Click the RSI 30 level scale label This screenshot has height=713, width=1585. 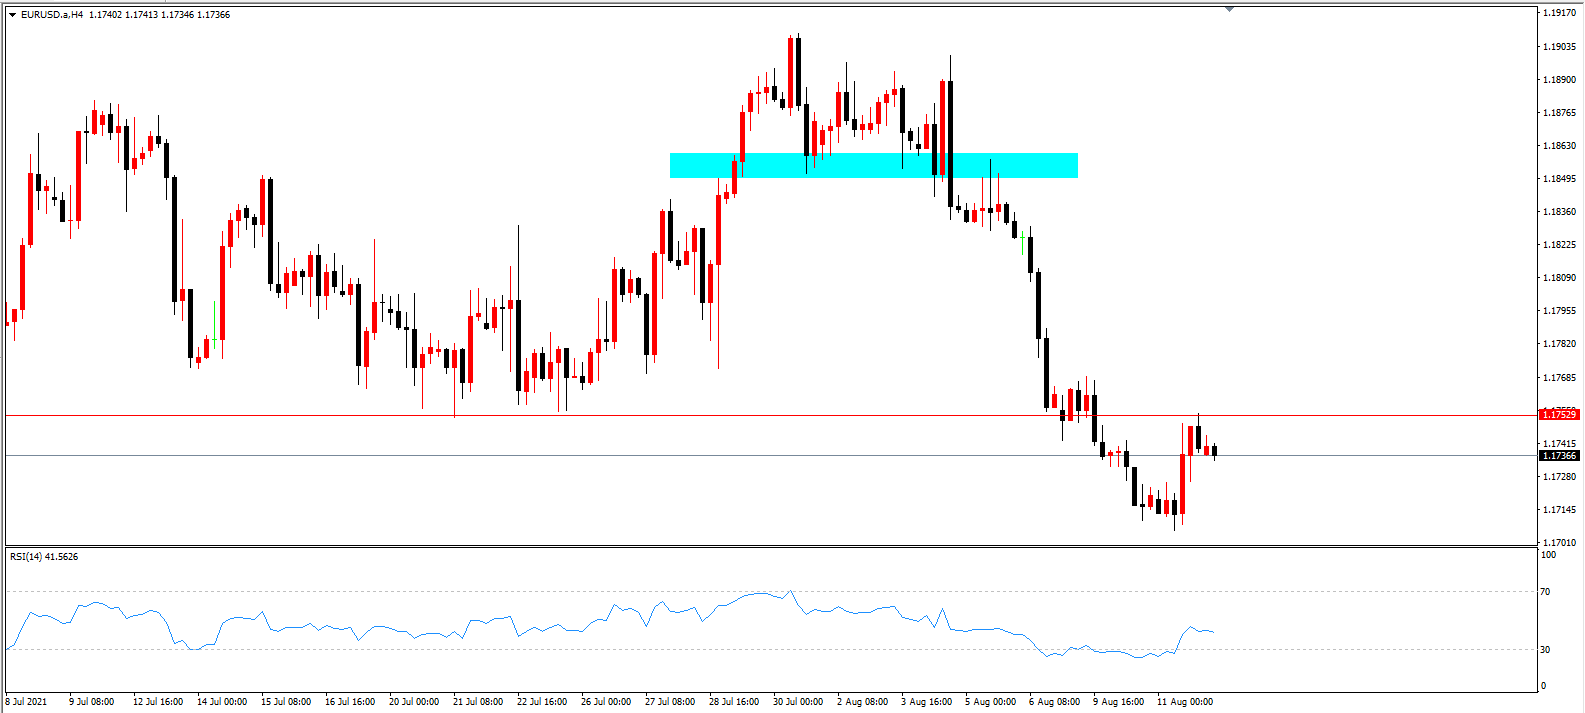[1546, 650]
